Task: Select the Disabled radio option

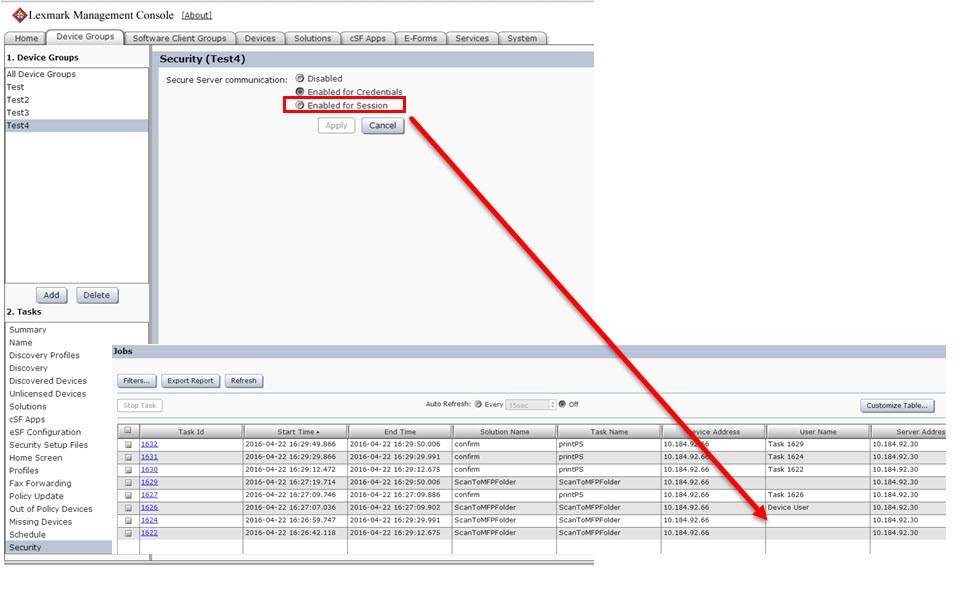Action: point(300,78)
